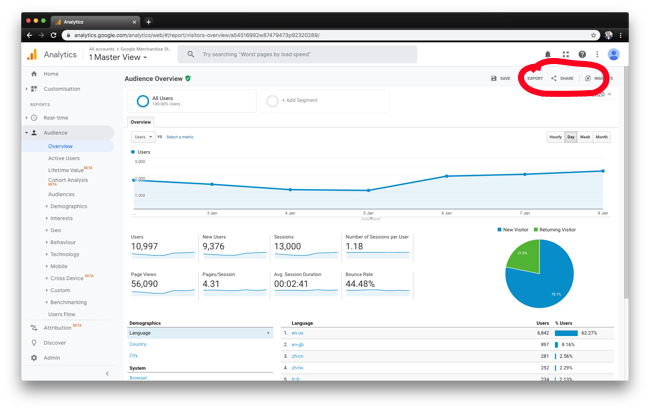Image resolution: width=650 pixels, height=410 pixels.
Task: Click the zh-cn language link
Action: [x=297, y=357]
